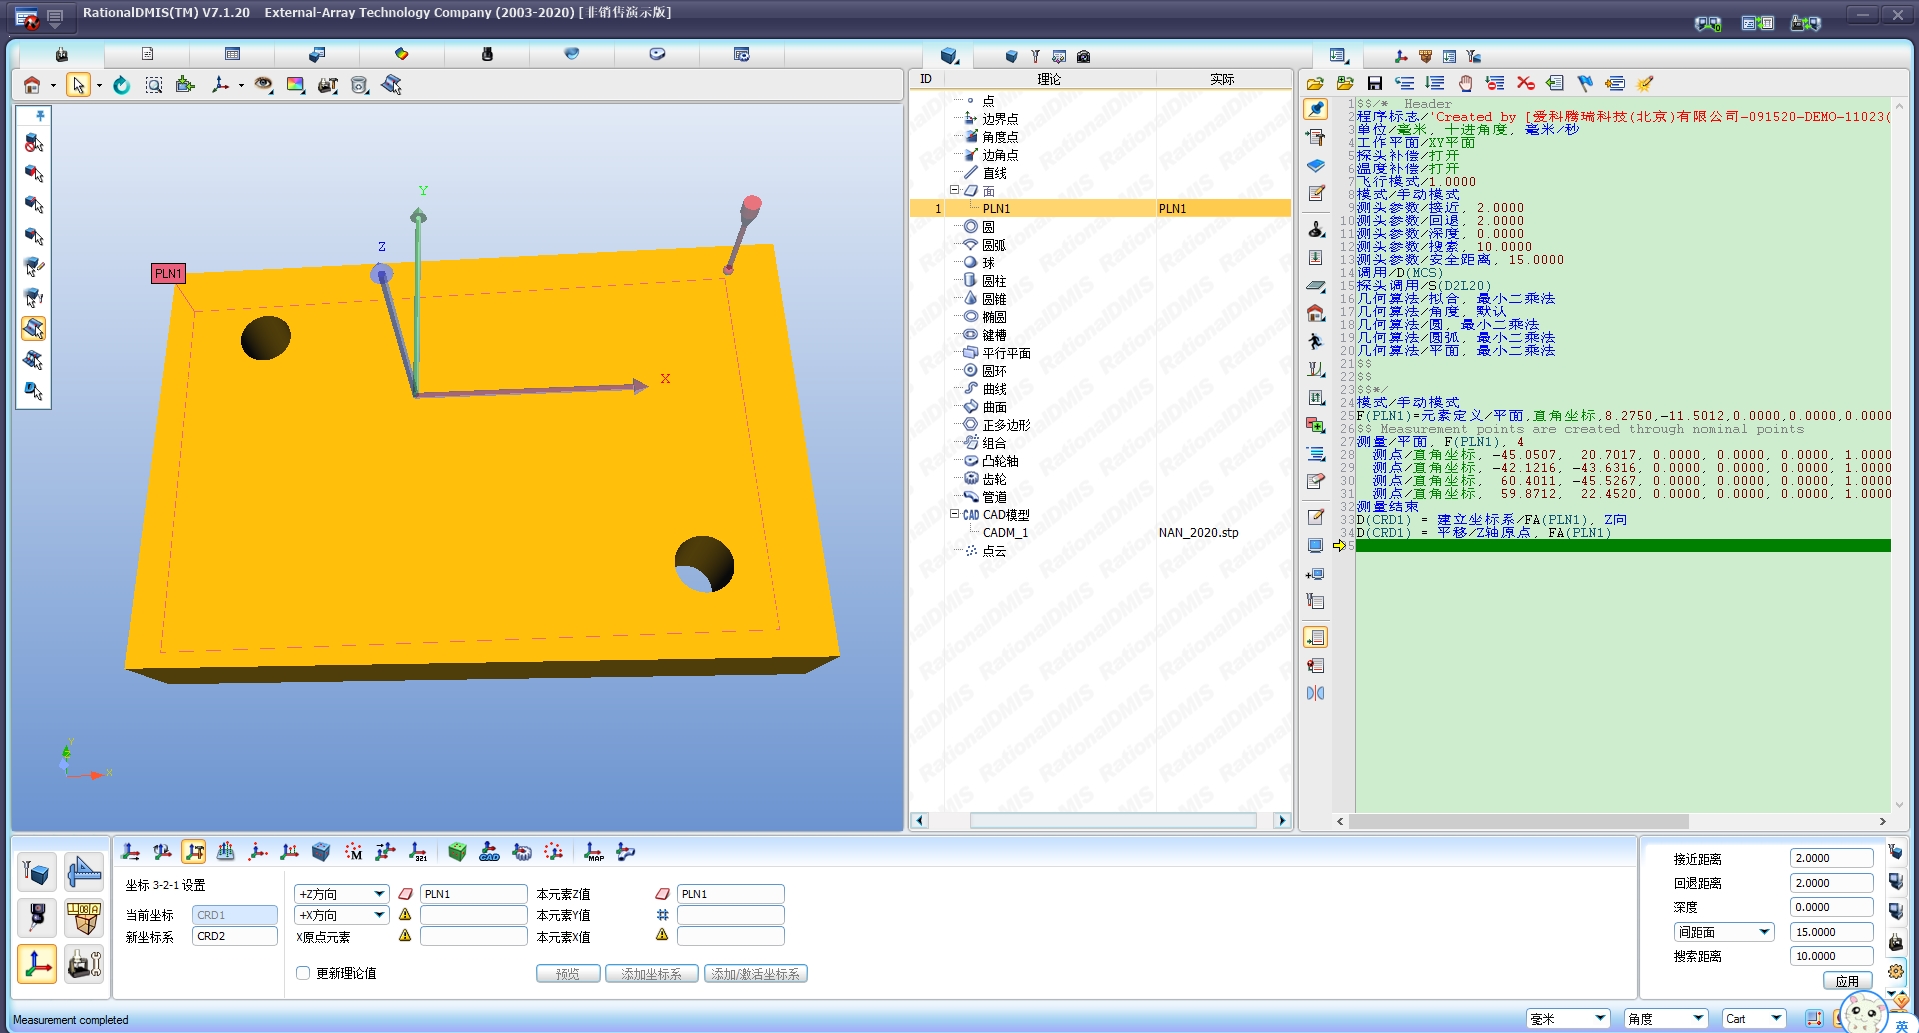Switch to the document report tab
Screen dimensions: 1919x1033
pyautogui.click(x=147, y=54)
